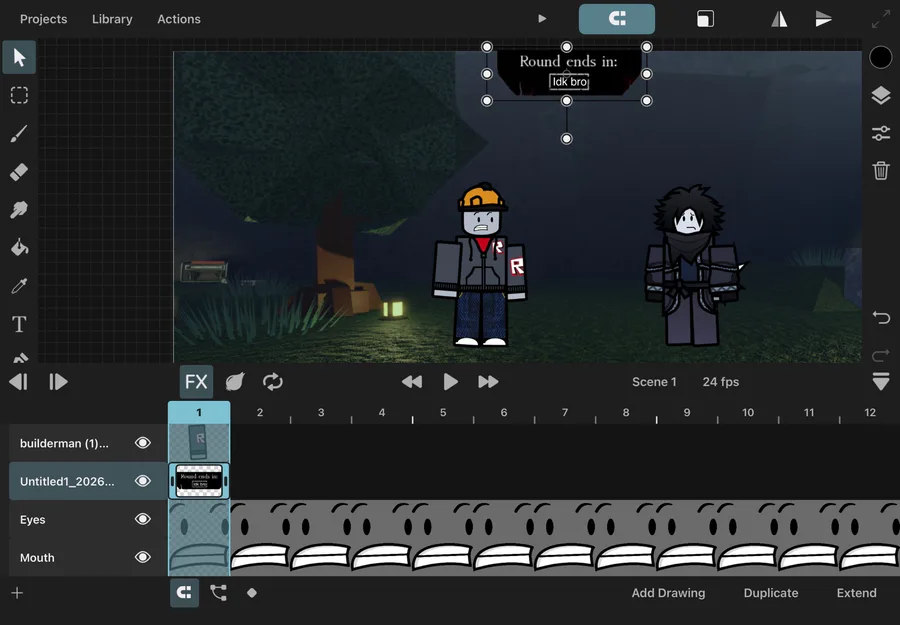Collapse the timeline with down triangle
Screen dimensions: 900x625
click(880, 382)
